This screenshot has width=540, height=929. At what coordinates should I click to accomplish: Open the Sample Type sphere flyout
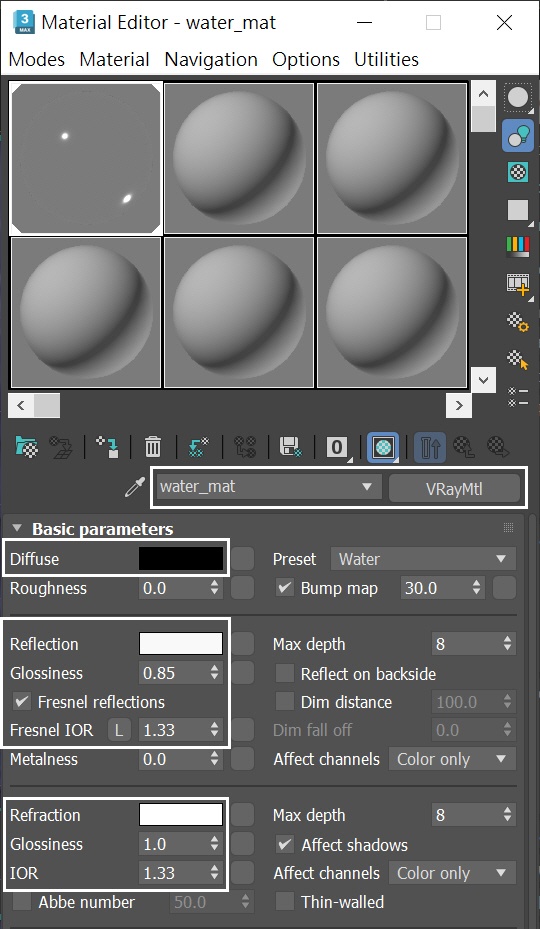coord(518,98)
